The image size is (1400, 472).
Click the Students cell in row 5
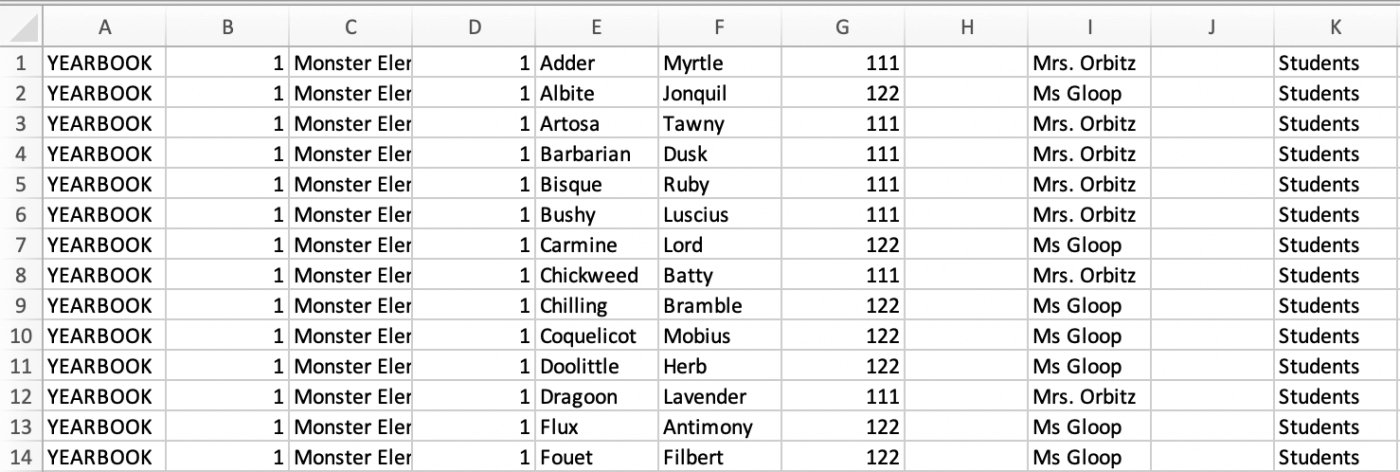click(1337, 185)
